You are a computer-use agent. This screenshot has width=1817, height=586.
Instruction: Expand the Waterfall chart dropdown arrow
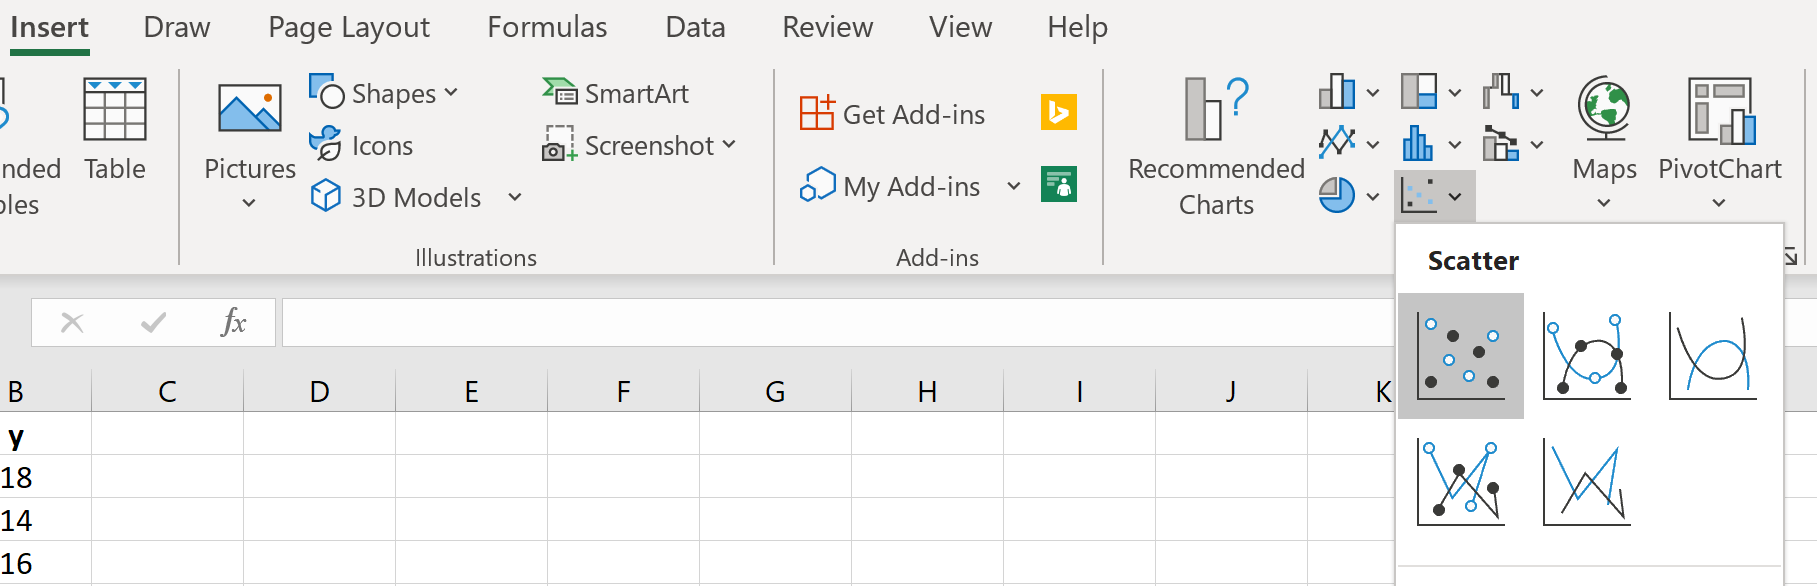pyautogui.click(x=1537, y=92)
